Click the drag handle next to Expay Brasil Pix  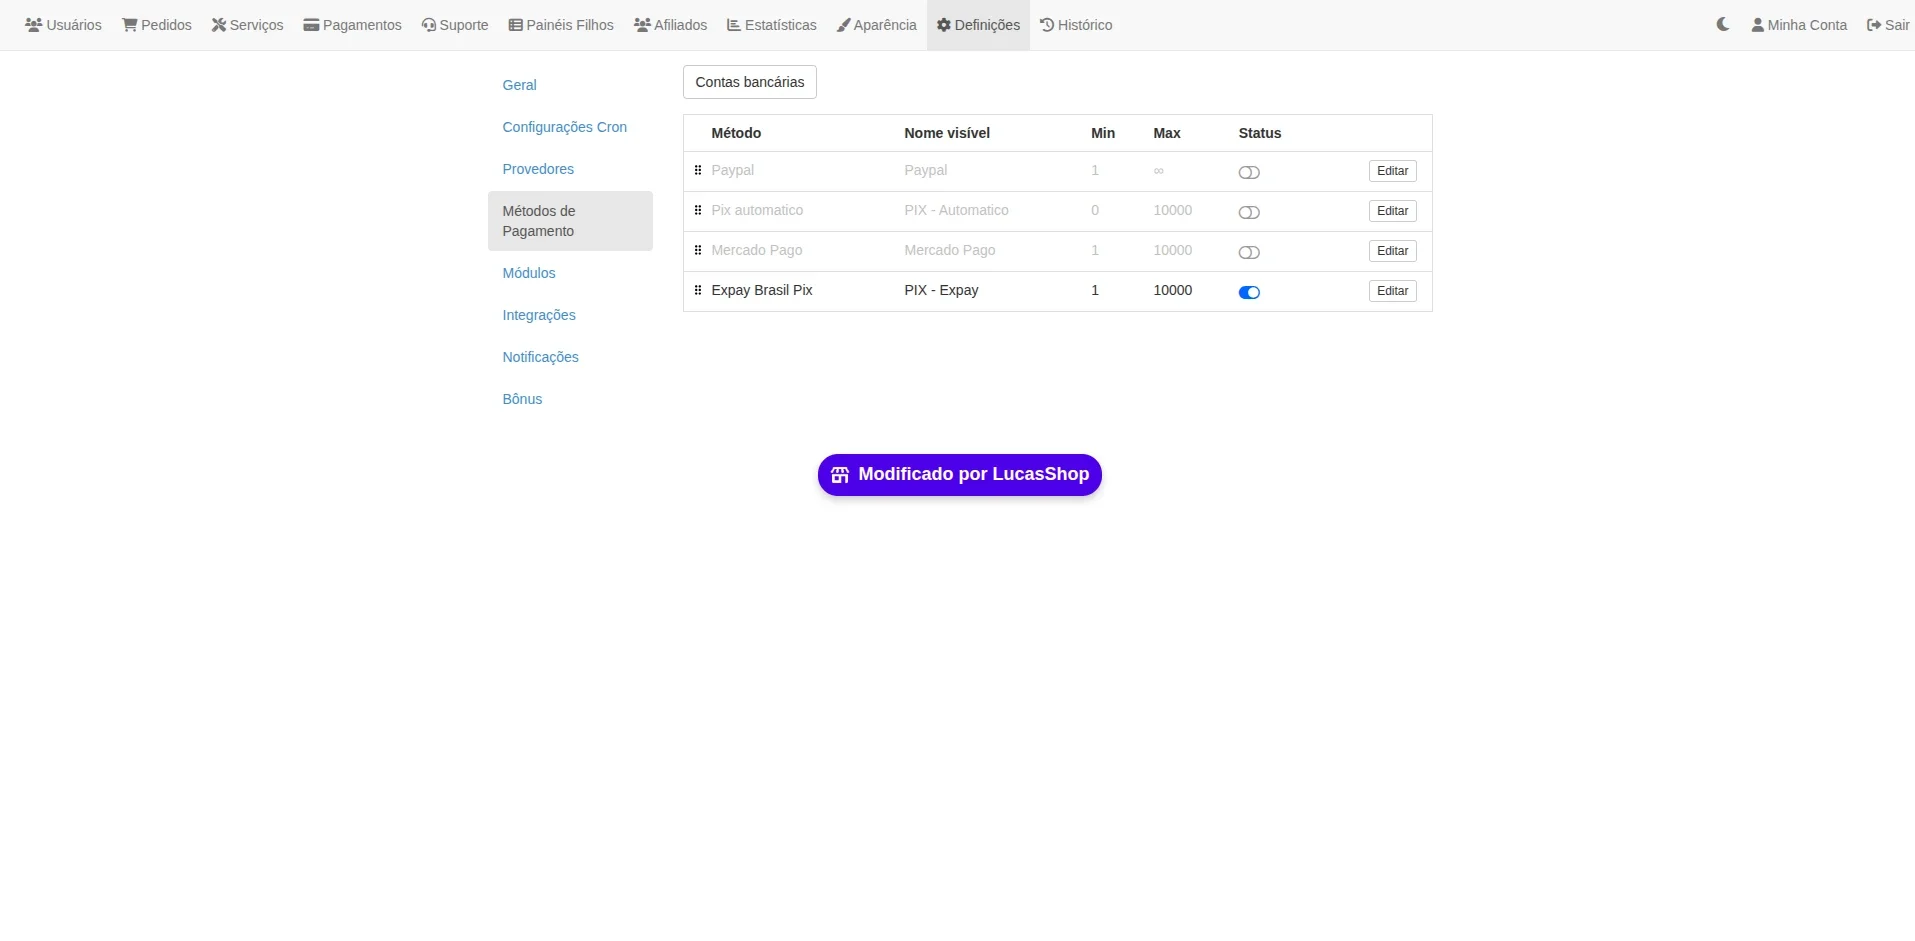click(698, 290)
